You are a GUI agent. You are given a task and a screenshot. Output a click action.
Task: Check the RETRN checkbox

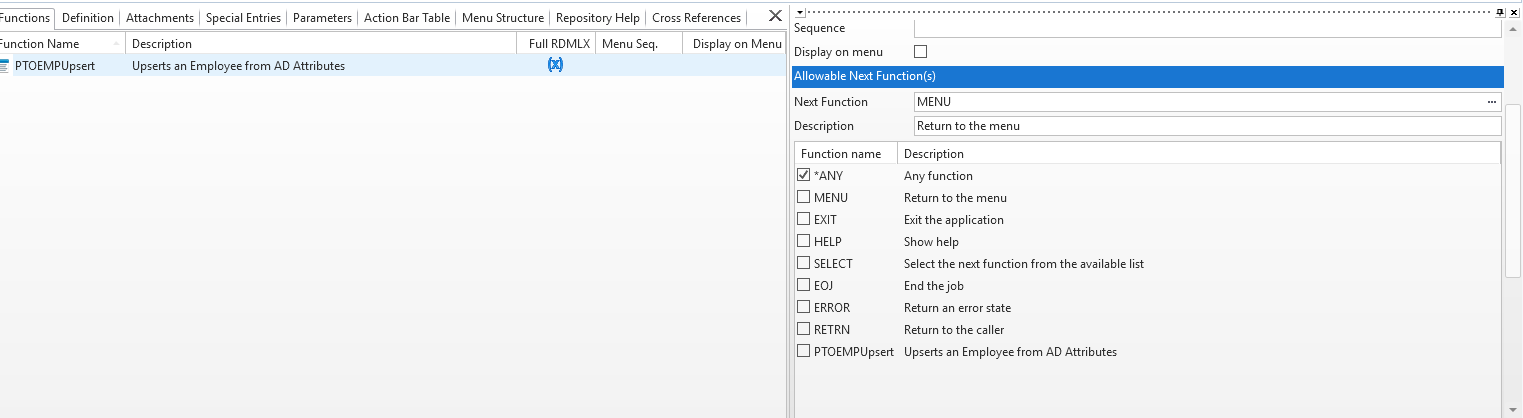click(x=803, y=329)
